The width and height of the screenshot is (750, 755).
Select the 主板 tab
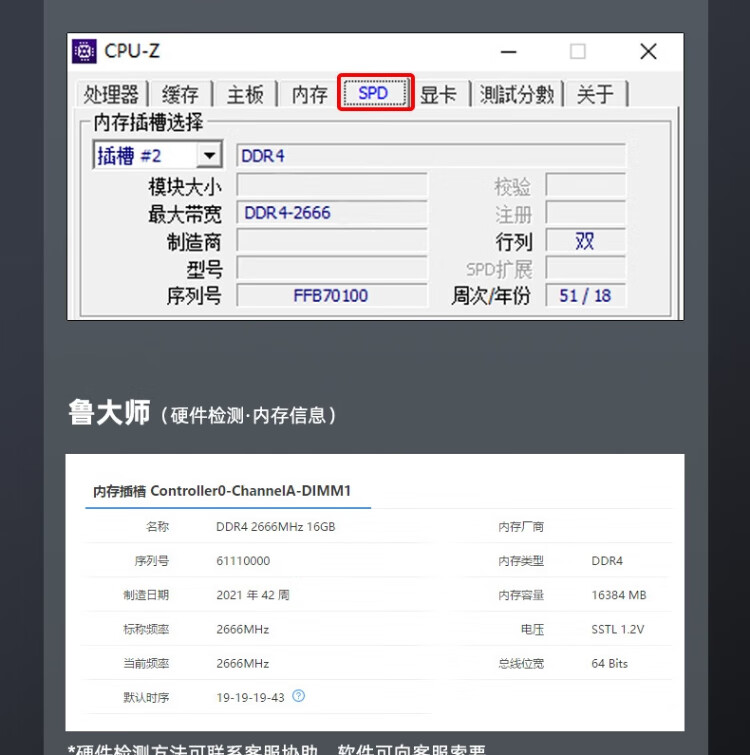point(245,94)
